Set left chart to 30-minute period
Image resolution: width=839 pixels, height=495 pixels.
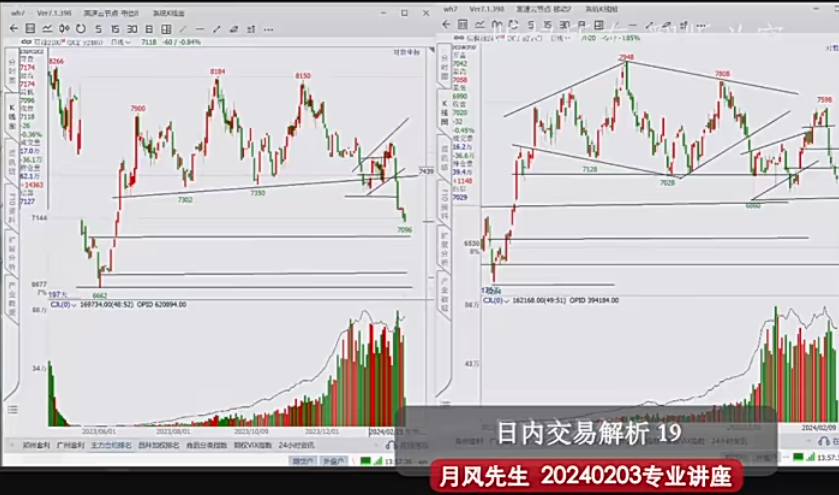click(x=132, y=29)
